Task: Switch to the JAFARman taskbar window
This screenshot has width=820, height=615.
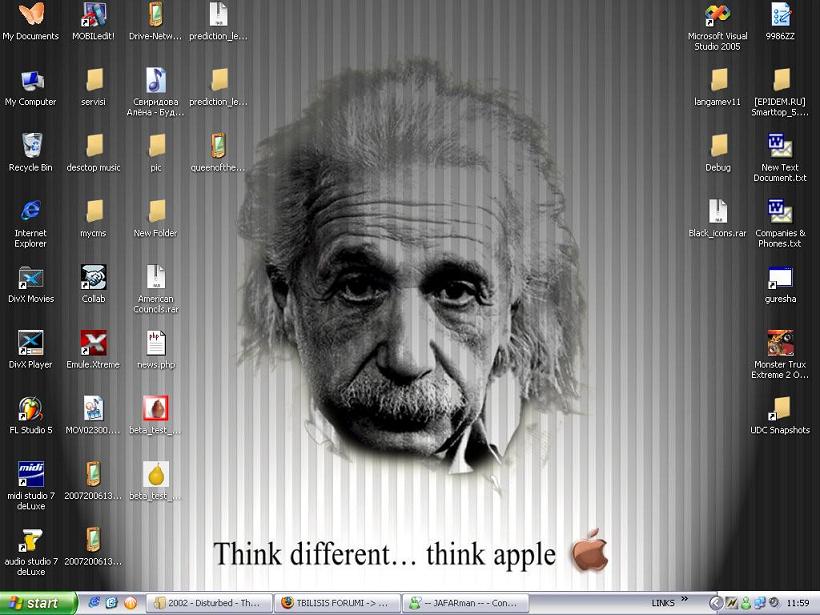Action: pos(463,603)
